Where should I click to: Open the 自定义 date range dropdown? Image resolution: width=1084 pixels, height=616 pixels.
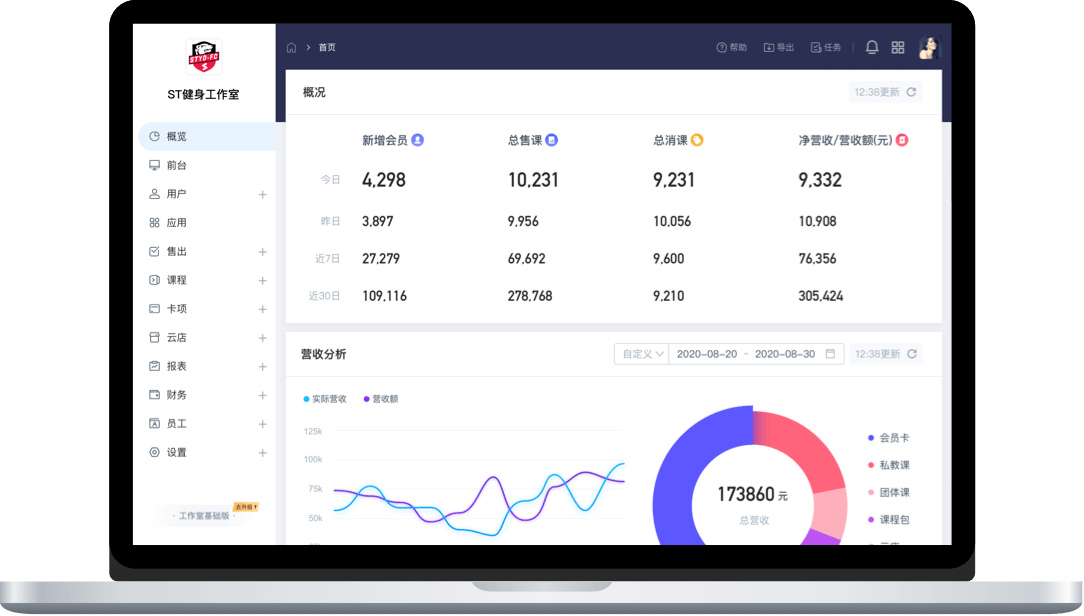pos(642,354)
